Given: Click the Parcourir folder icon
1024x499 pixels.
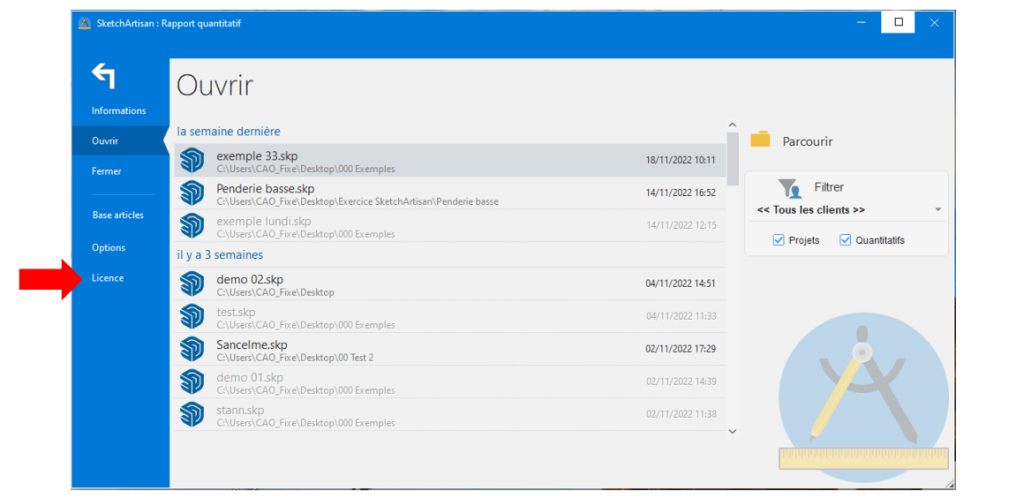Looking at the screenshot, I should (x=760, y=139).
